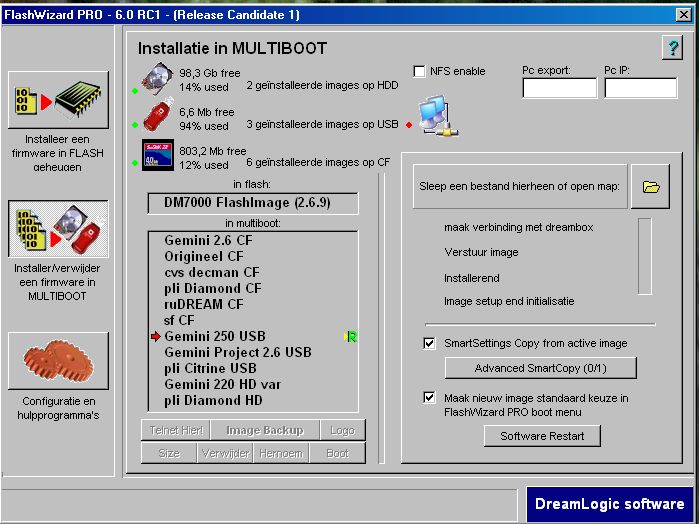Toggle SmartSettings Copy from active image

click(429, 343)
